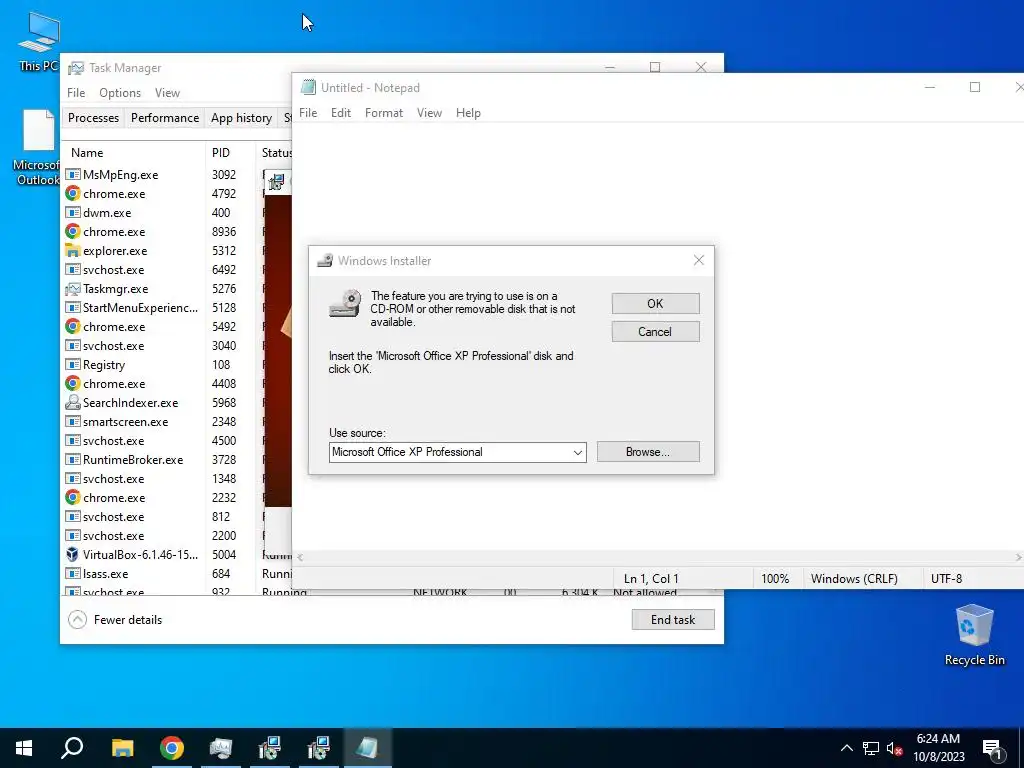Viewport: 1024px width, 768px height.
Task: Open Google Chrome from the taskbar
Action: pyautogui.click(x=172, y=748)
